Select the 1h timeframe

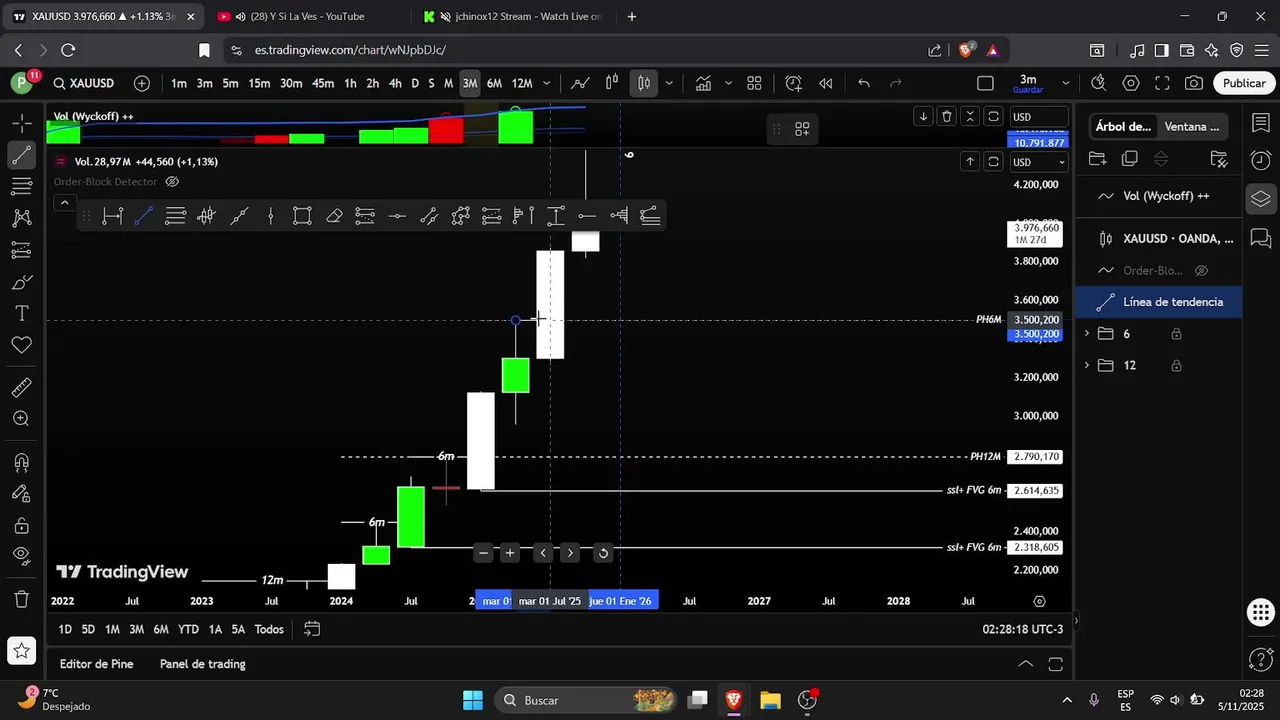pos(350,83)
